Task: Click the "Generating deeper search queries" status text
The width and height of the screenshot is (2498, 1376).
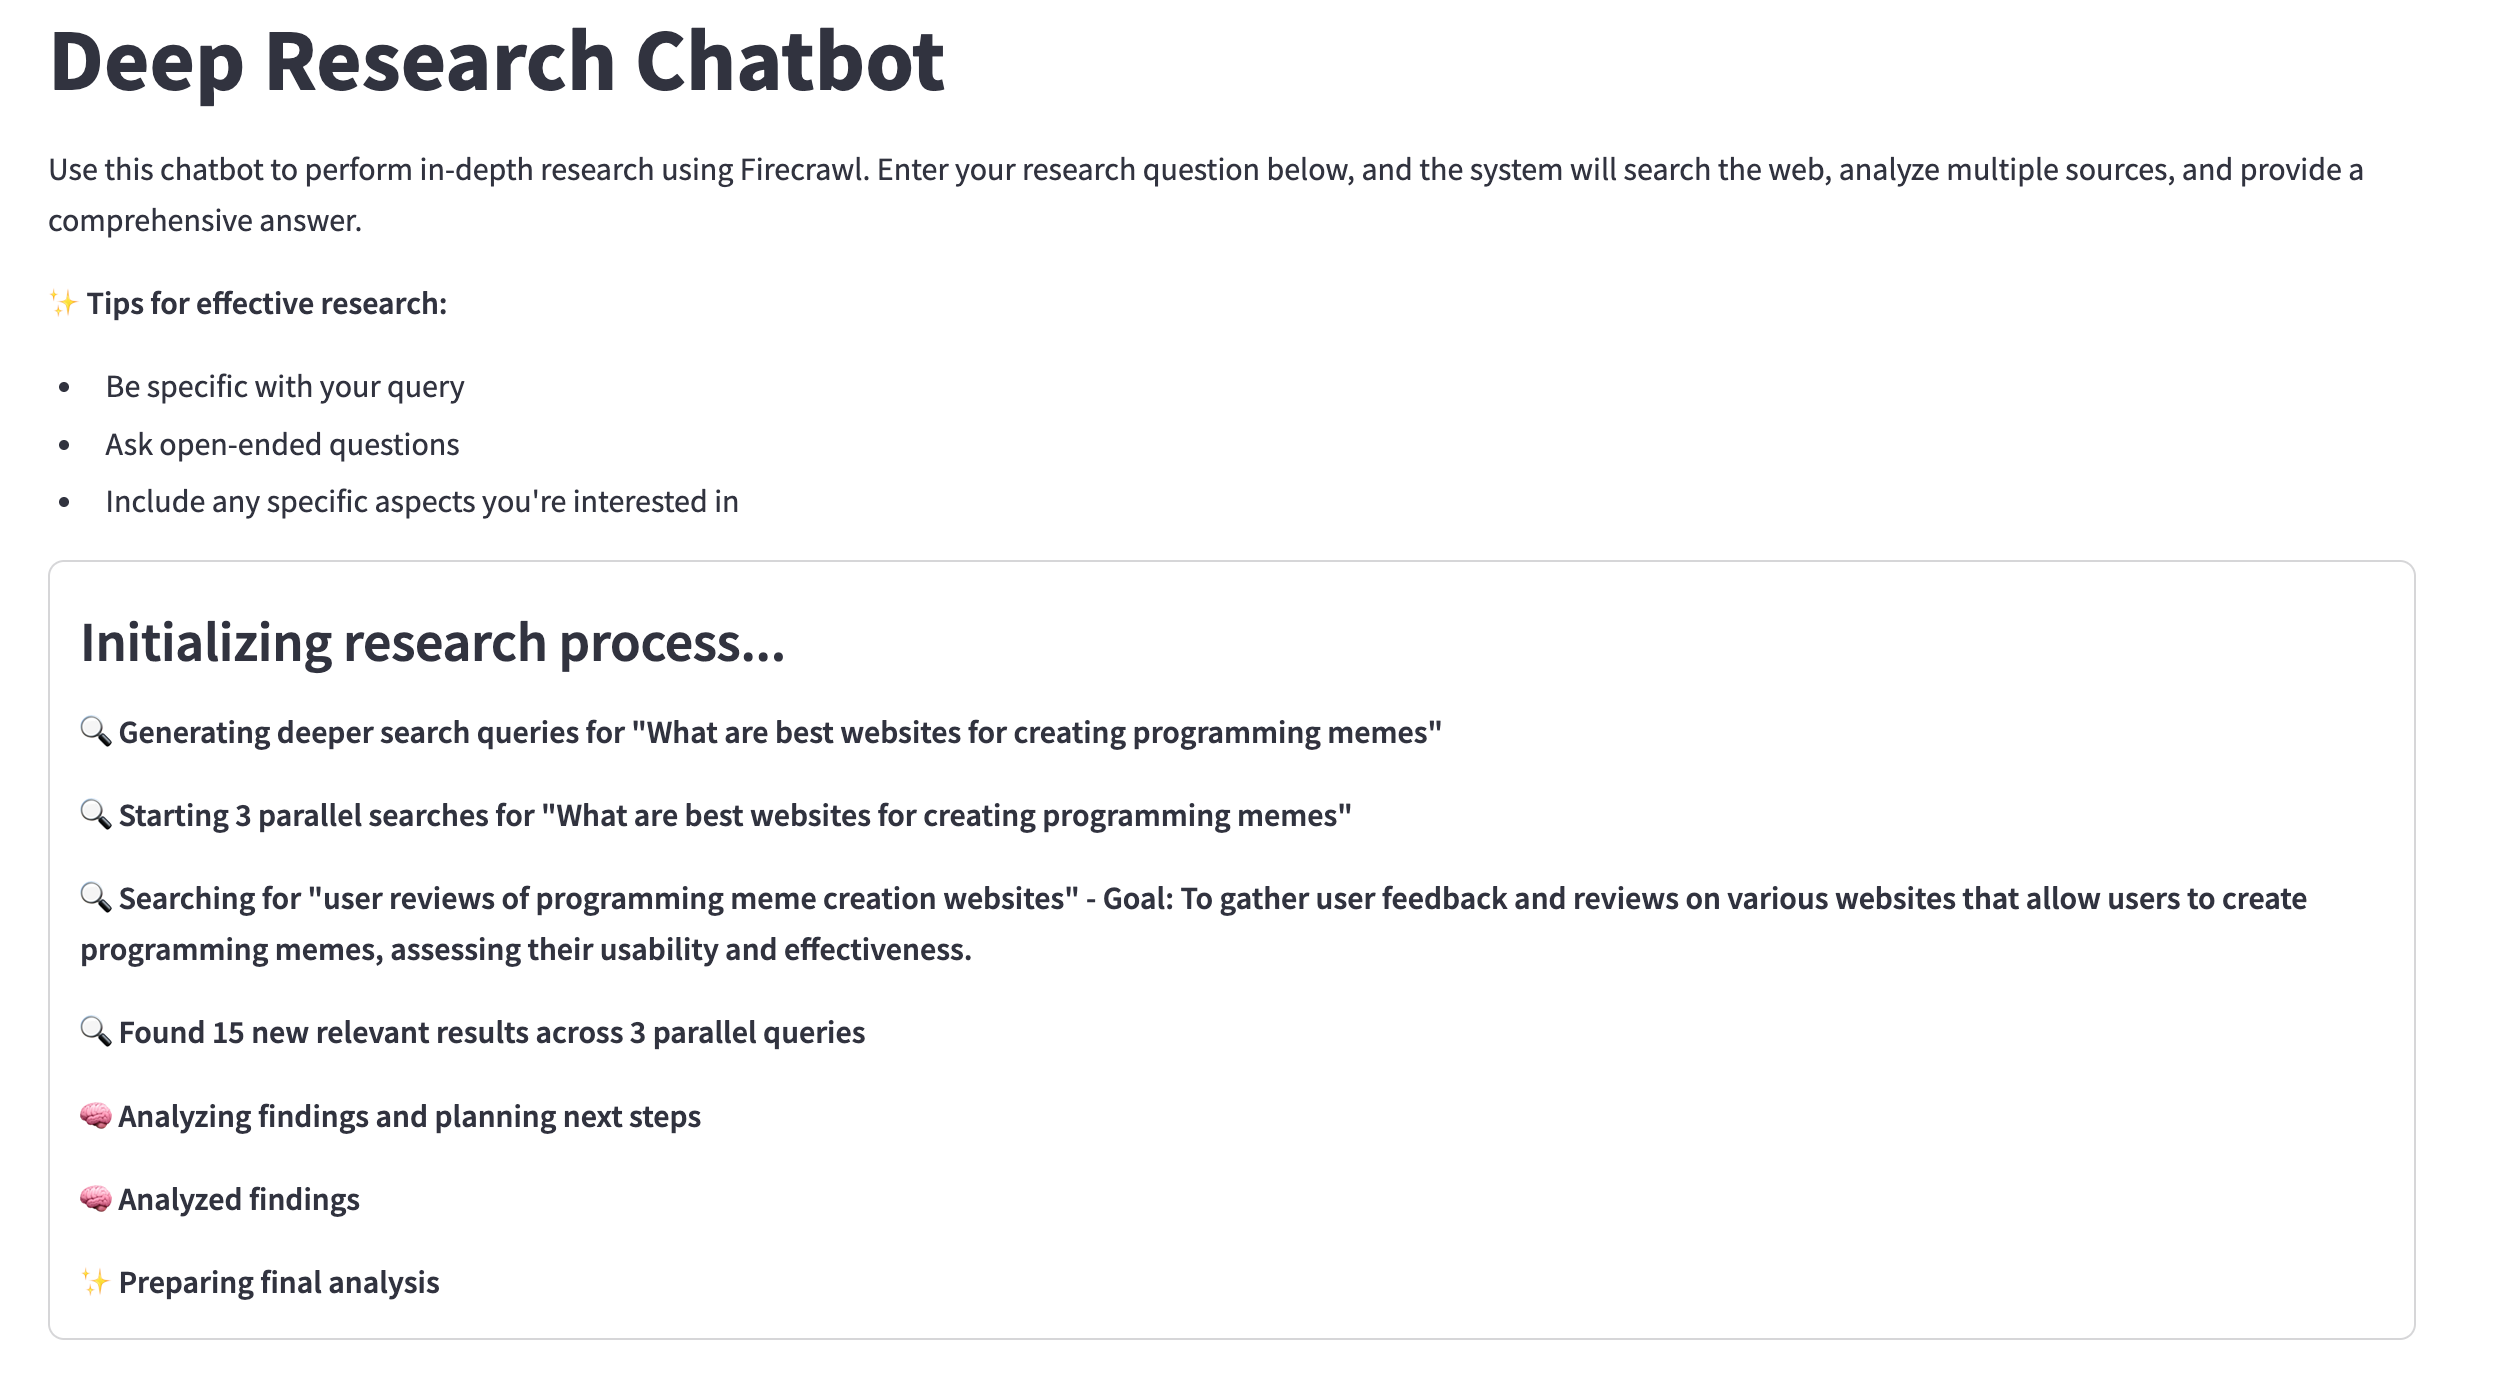Action: tap(780, 732)
